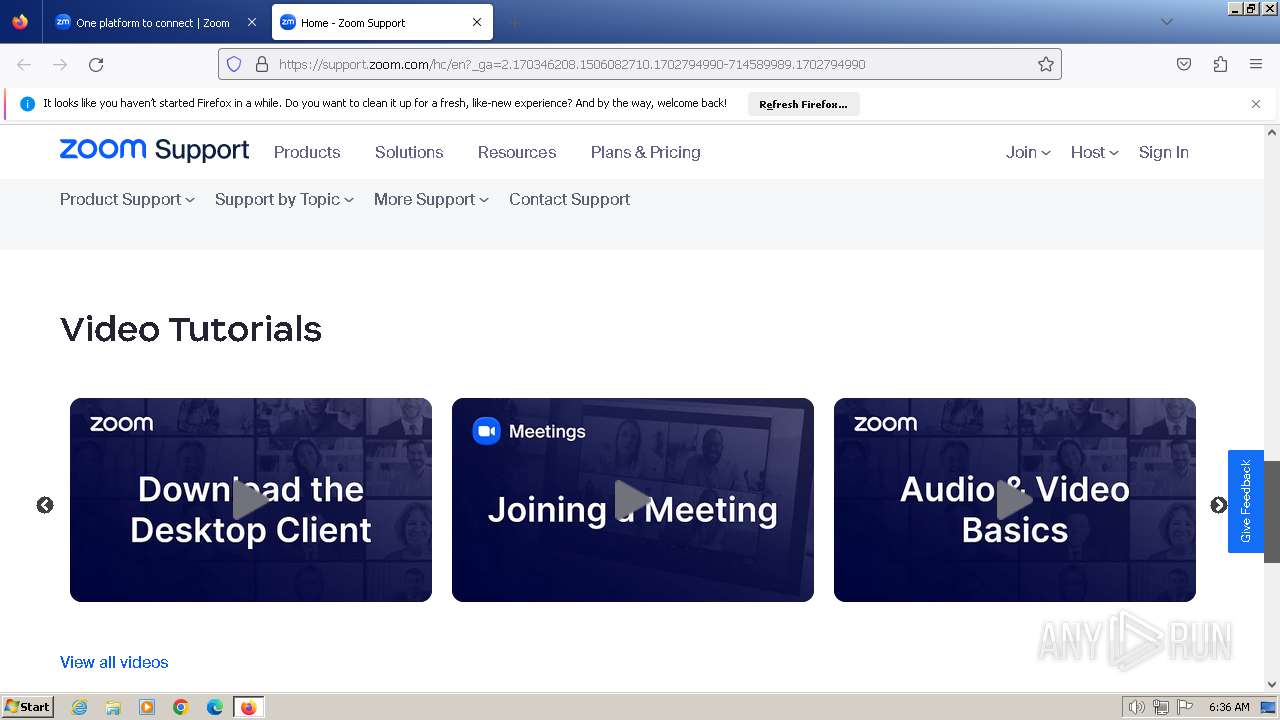
Task: Click the Refresh Firefox button
Action: [x=803, y=104]
